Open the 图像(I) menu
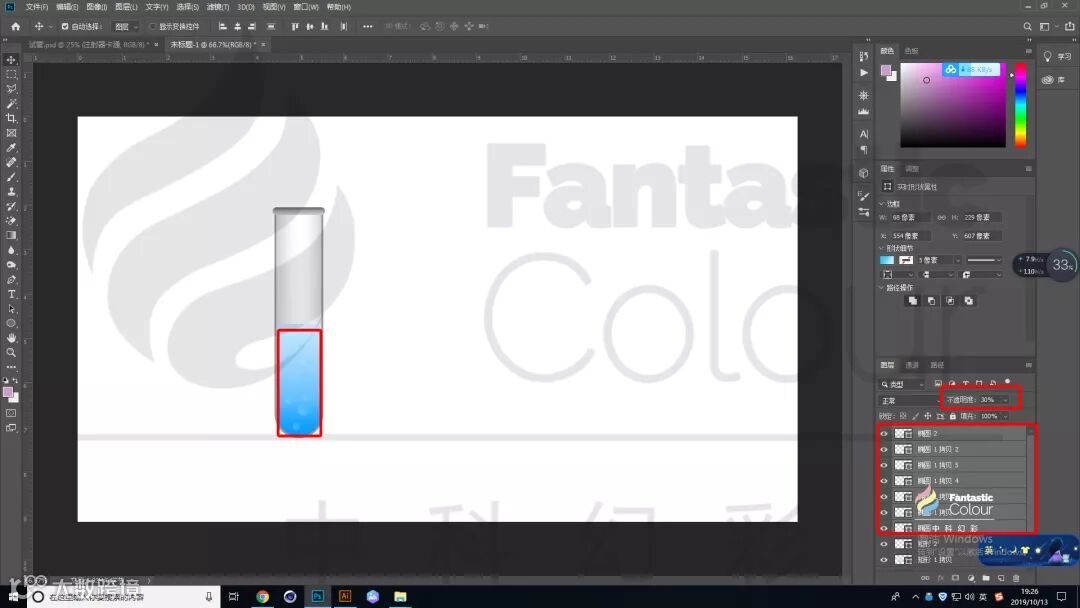This screenshot has height=608, width=1080. click(96, 7)
